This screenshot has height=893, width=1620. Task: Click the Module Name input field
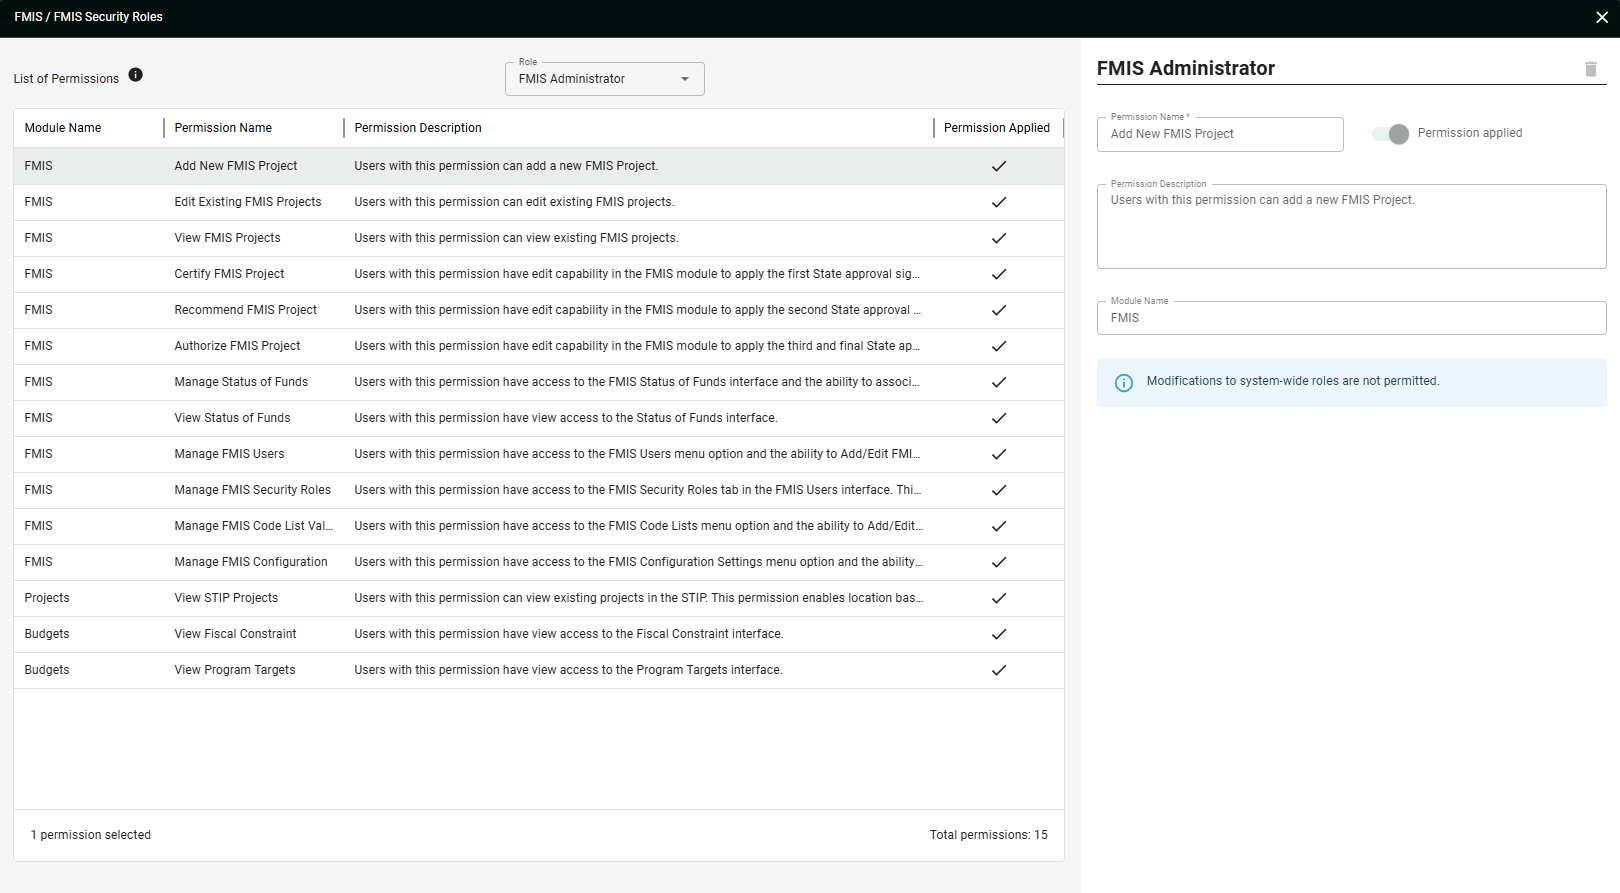coord(1352,318)
